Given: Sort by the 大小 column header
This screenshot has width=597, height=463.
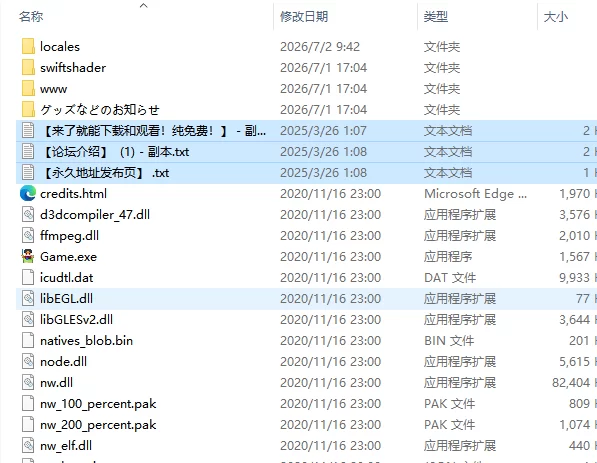Looking at the screenshot, I should (x=556, y=17).
